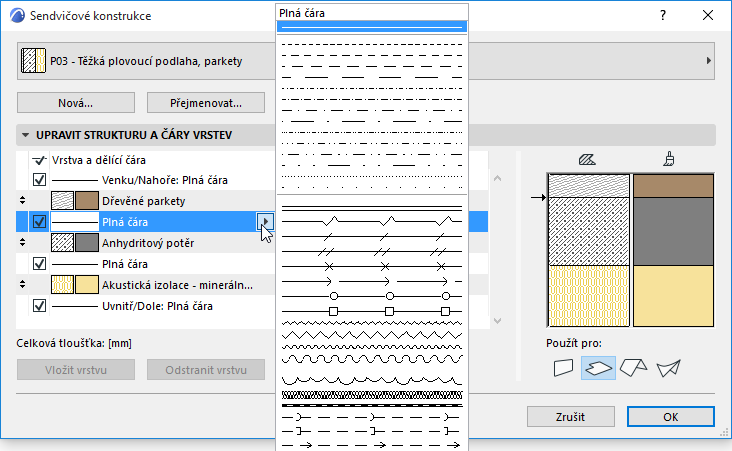
Task: Uncheck the Uvnitř/Dole: Plná čára checkbox
Action: [40, 306]
